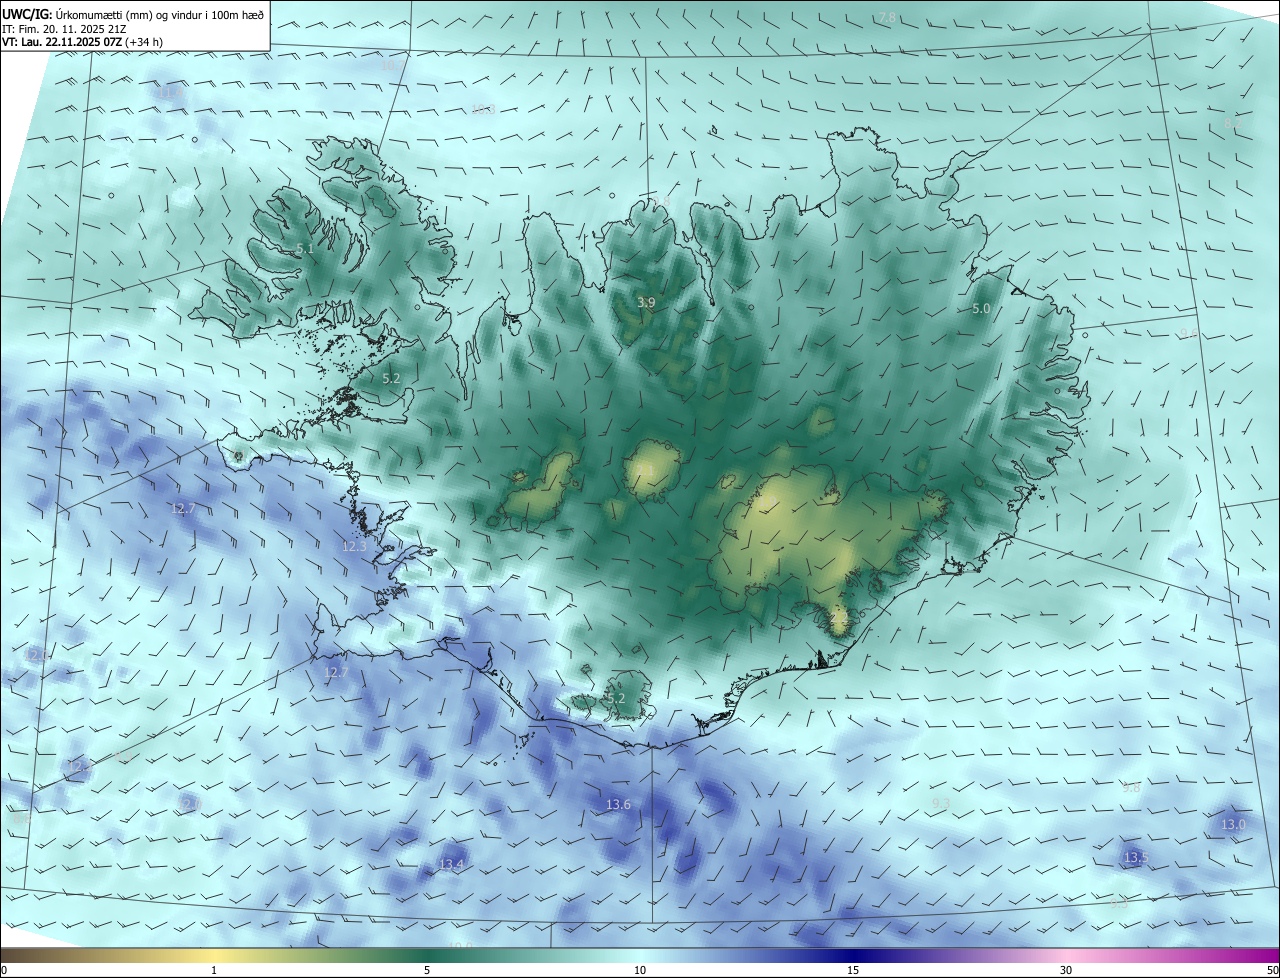1280x978 pixels.
Task: Click the 13.6 value label south of Iceland
Action: (618, 805)
